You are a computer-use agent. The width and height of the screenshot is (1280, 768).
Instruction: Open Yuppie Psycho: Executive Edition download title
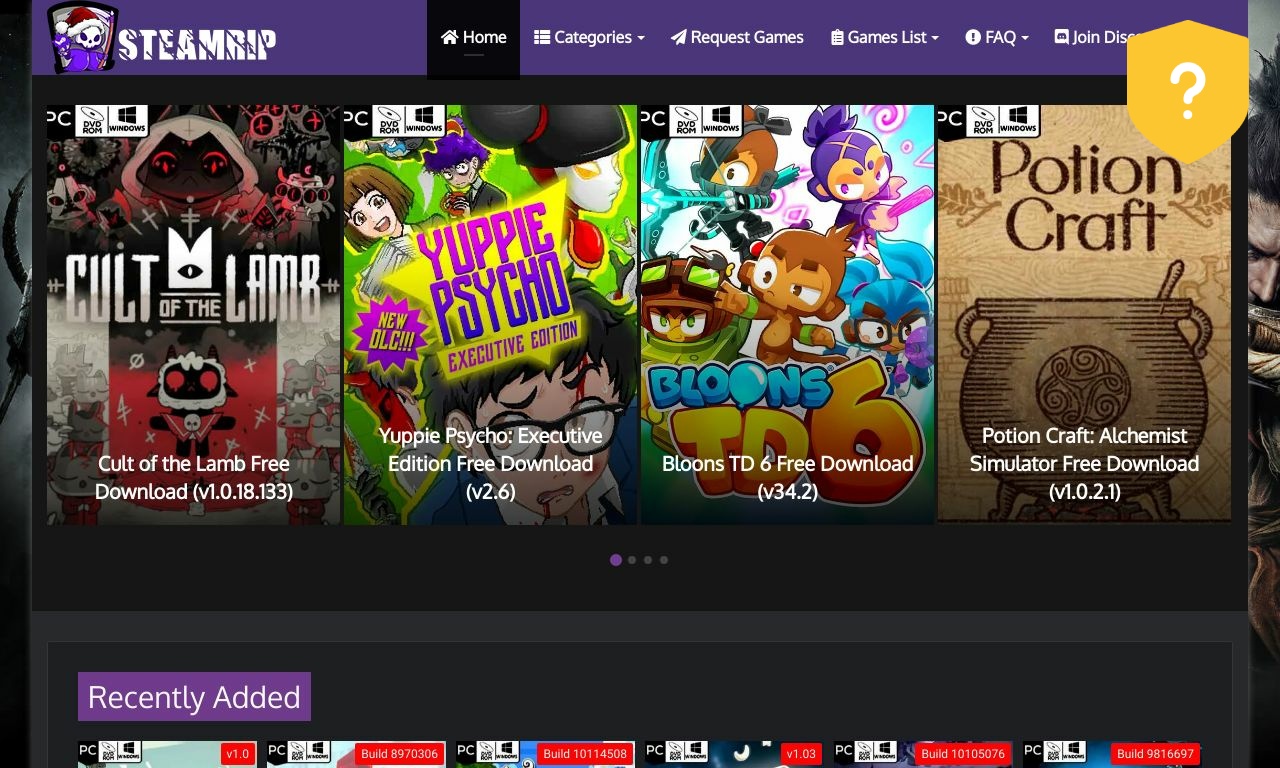[490, 463]
